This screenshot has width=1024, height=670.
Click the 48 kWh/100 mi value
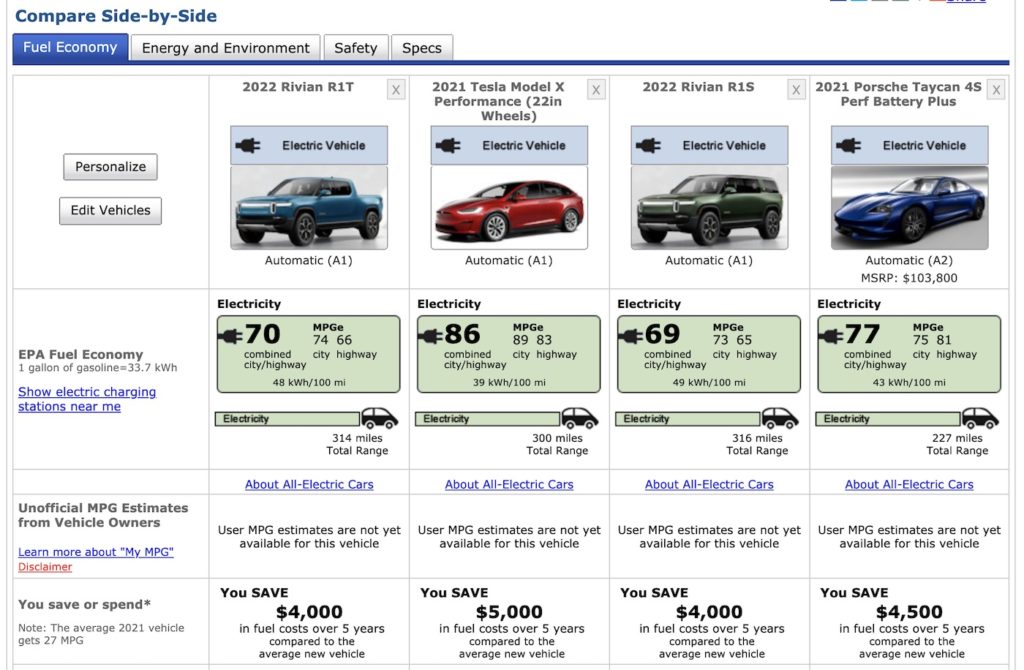[x=309, y=383]
